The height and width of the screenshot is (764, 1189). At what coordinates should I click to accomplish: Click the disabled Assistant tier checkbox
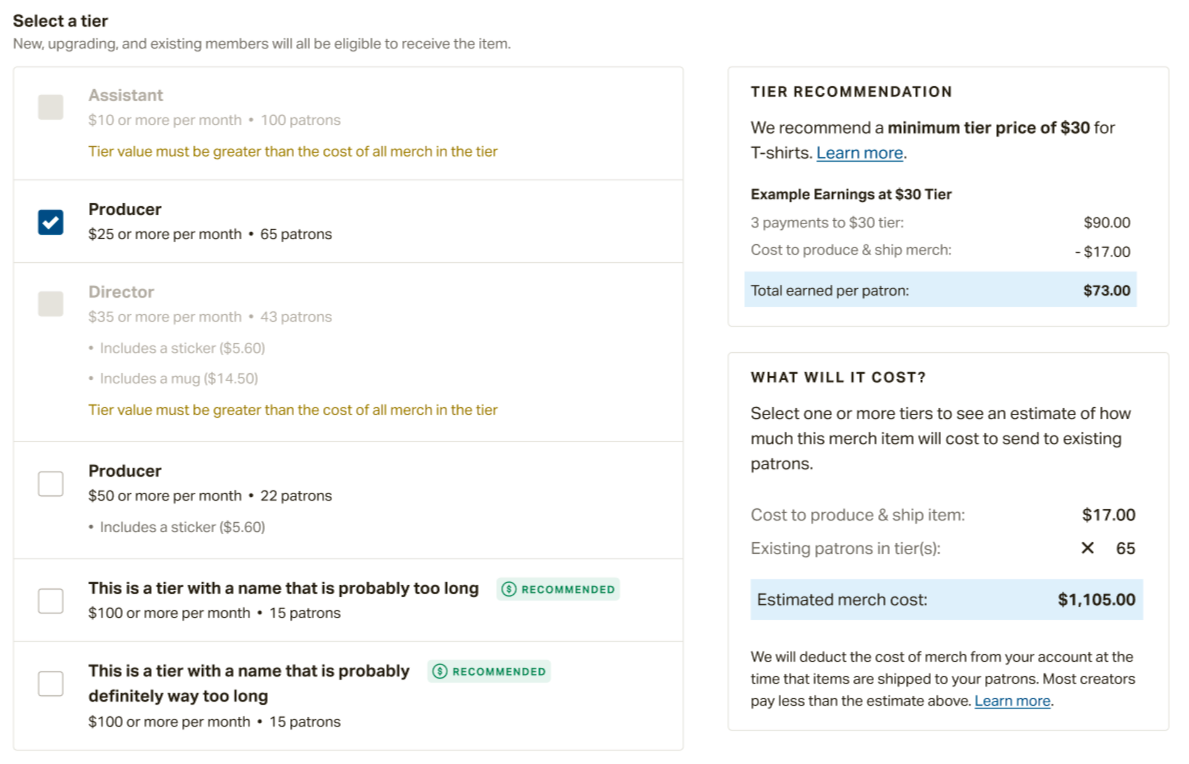[x=51, y=108]
